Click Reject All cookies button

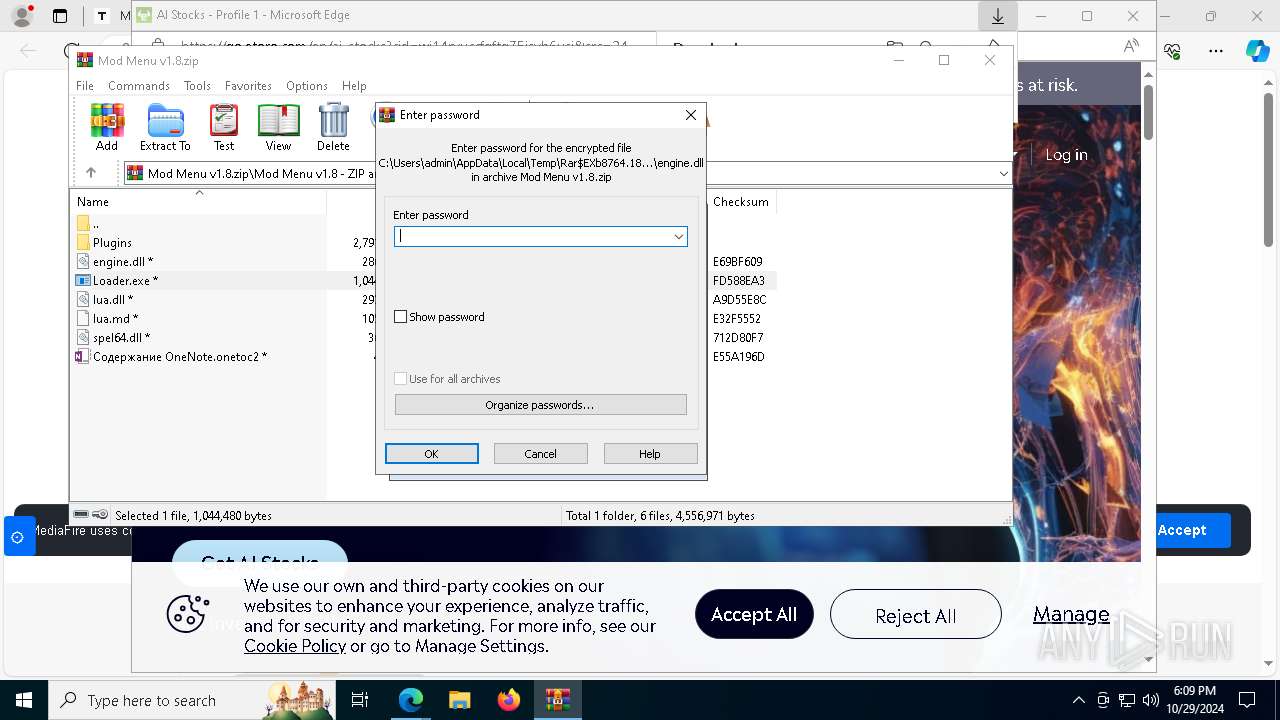click(916, 615)
